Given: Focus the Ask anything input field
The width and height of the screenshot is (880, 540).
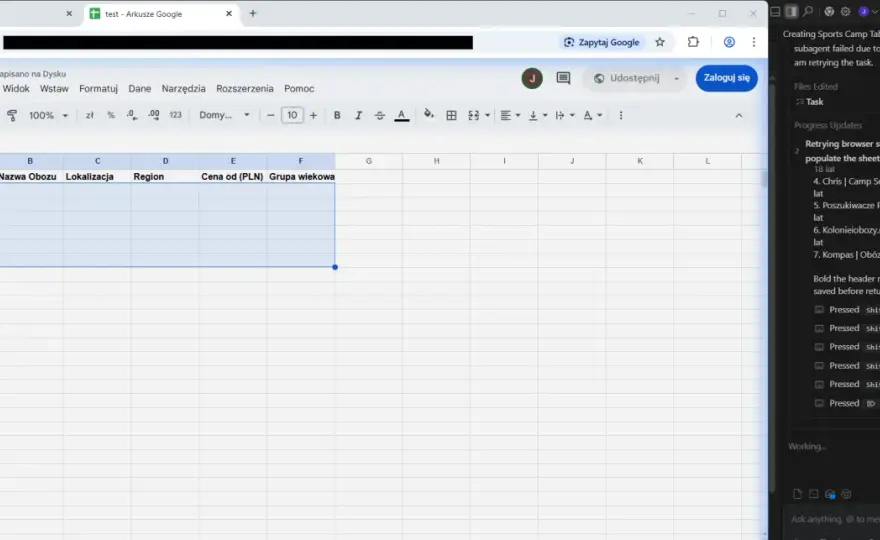Looking at the screenshot, I should click(x=833, y=519).
